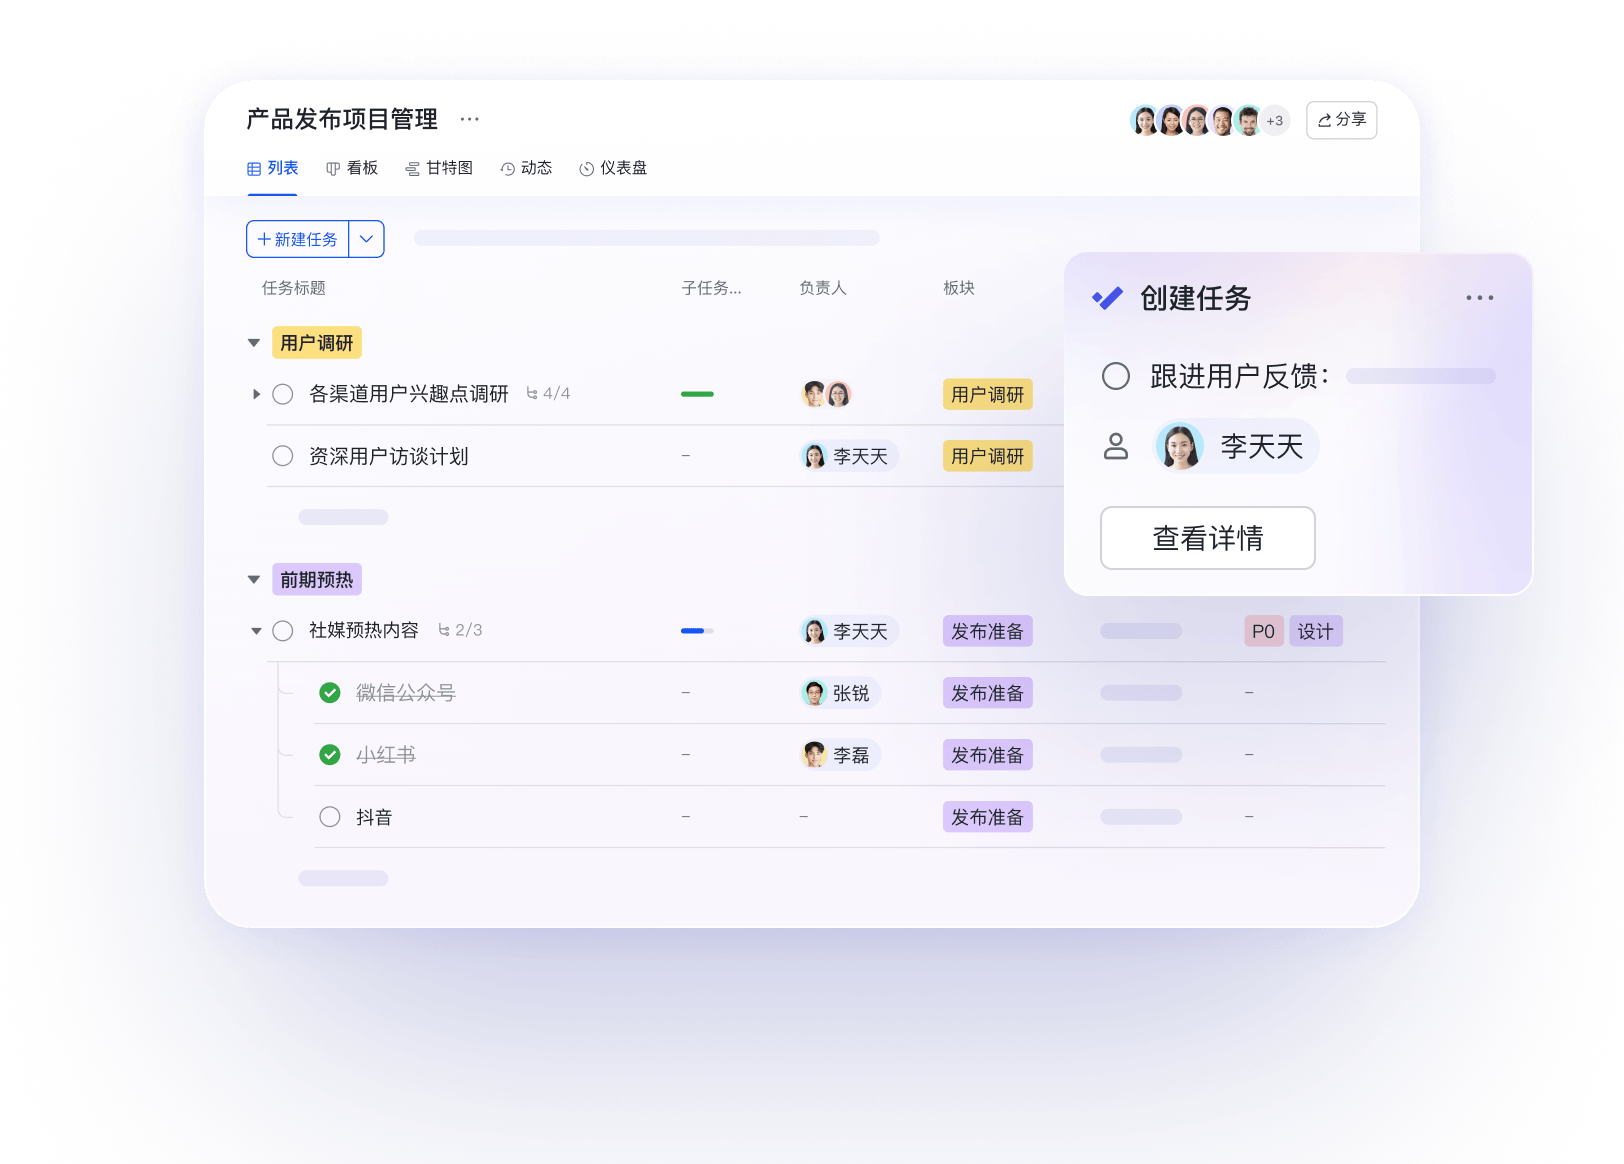1624x1164 pixels.
Task: Click the +3 members avatar badge
Action: click(x=1274, y=121)
